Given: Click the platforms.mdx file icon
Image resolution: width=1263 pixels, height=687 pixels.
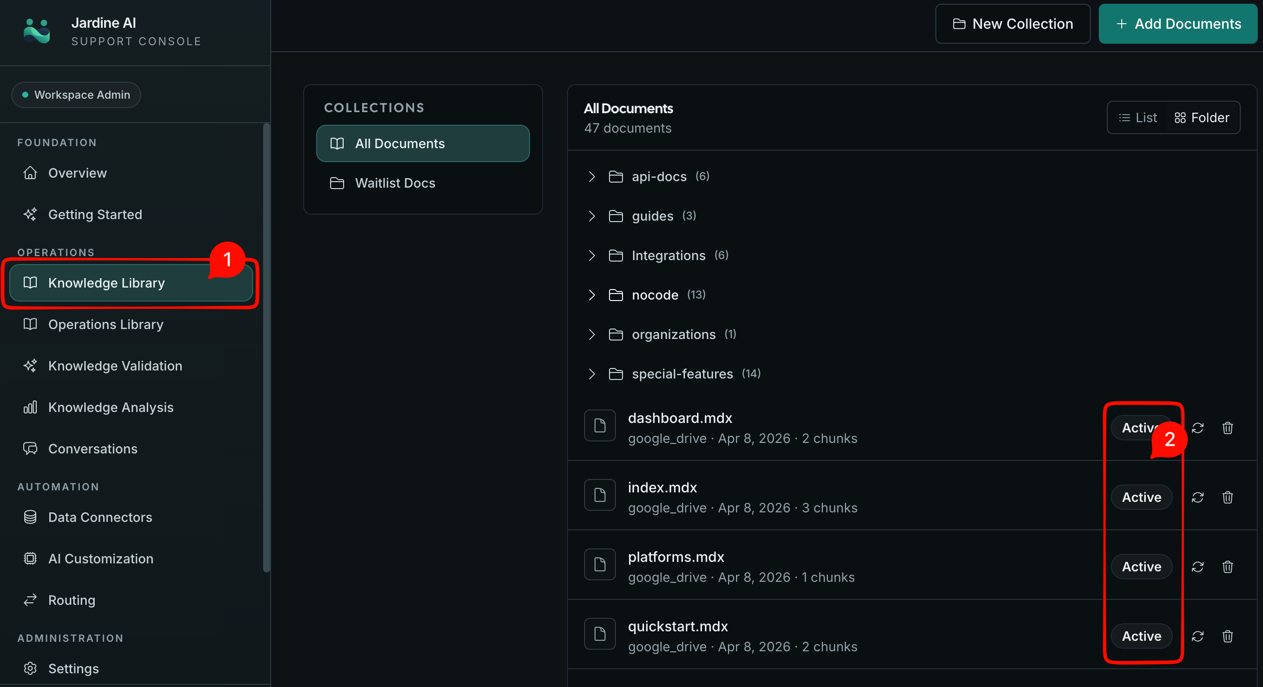Looking at the screenshot, I should [600, 565].
